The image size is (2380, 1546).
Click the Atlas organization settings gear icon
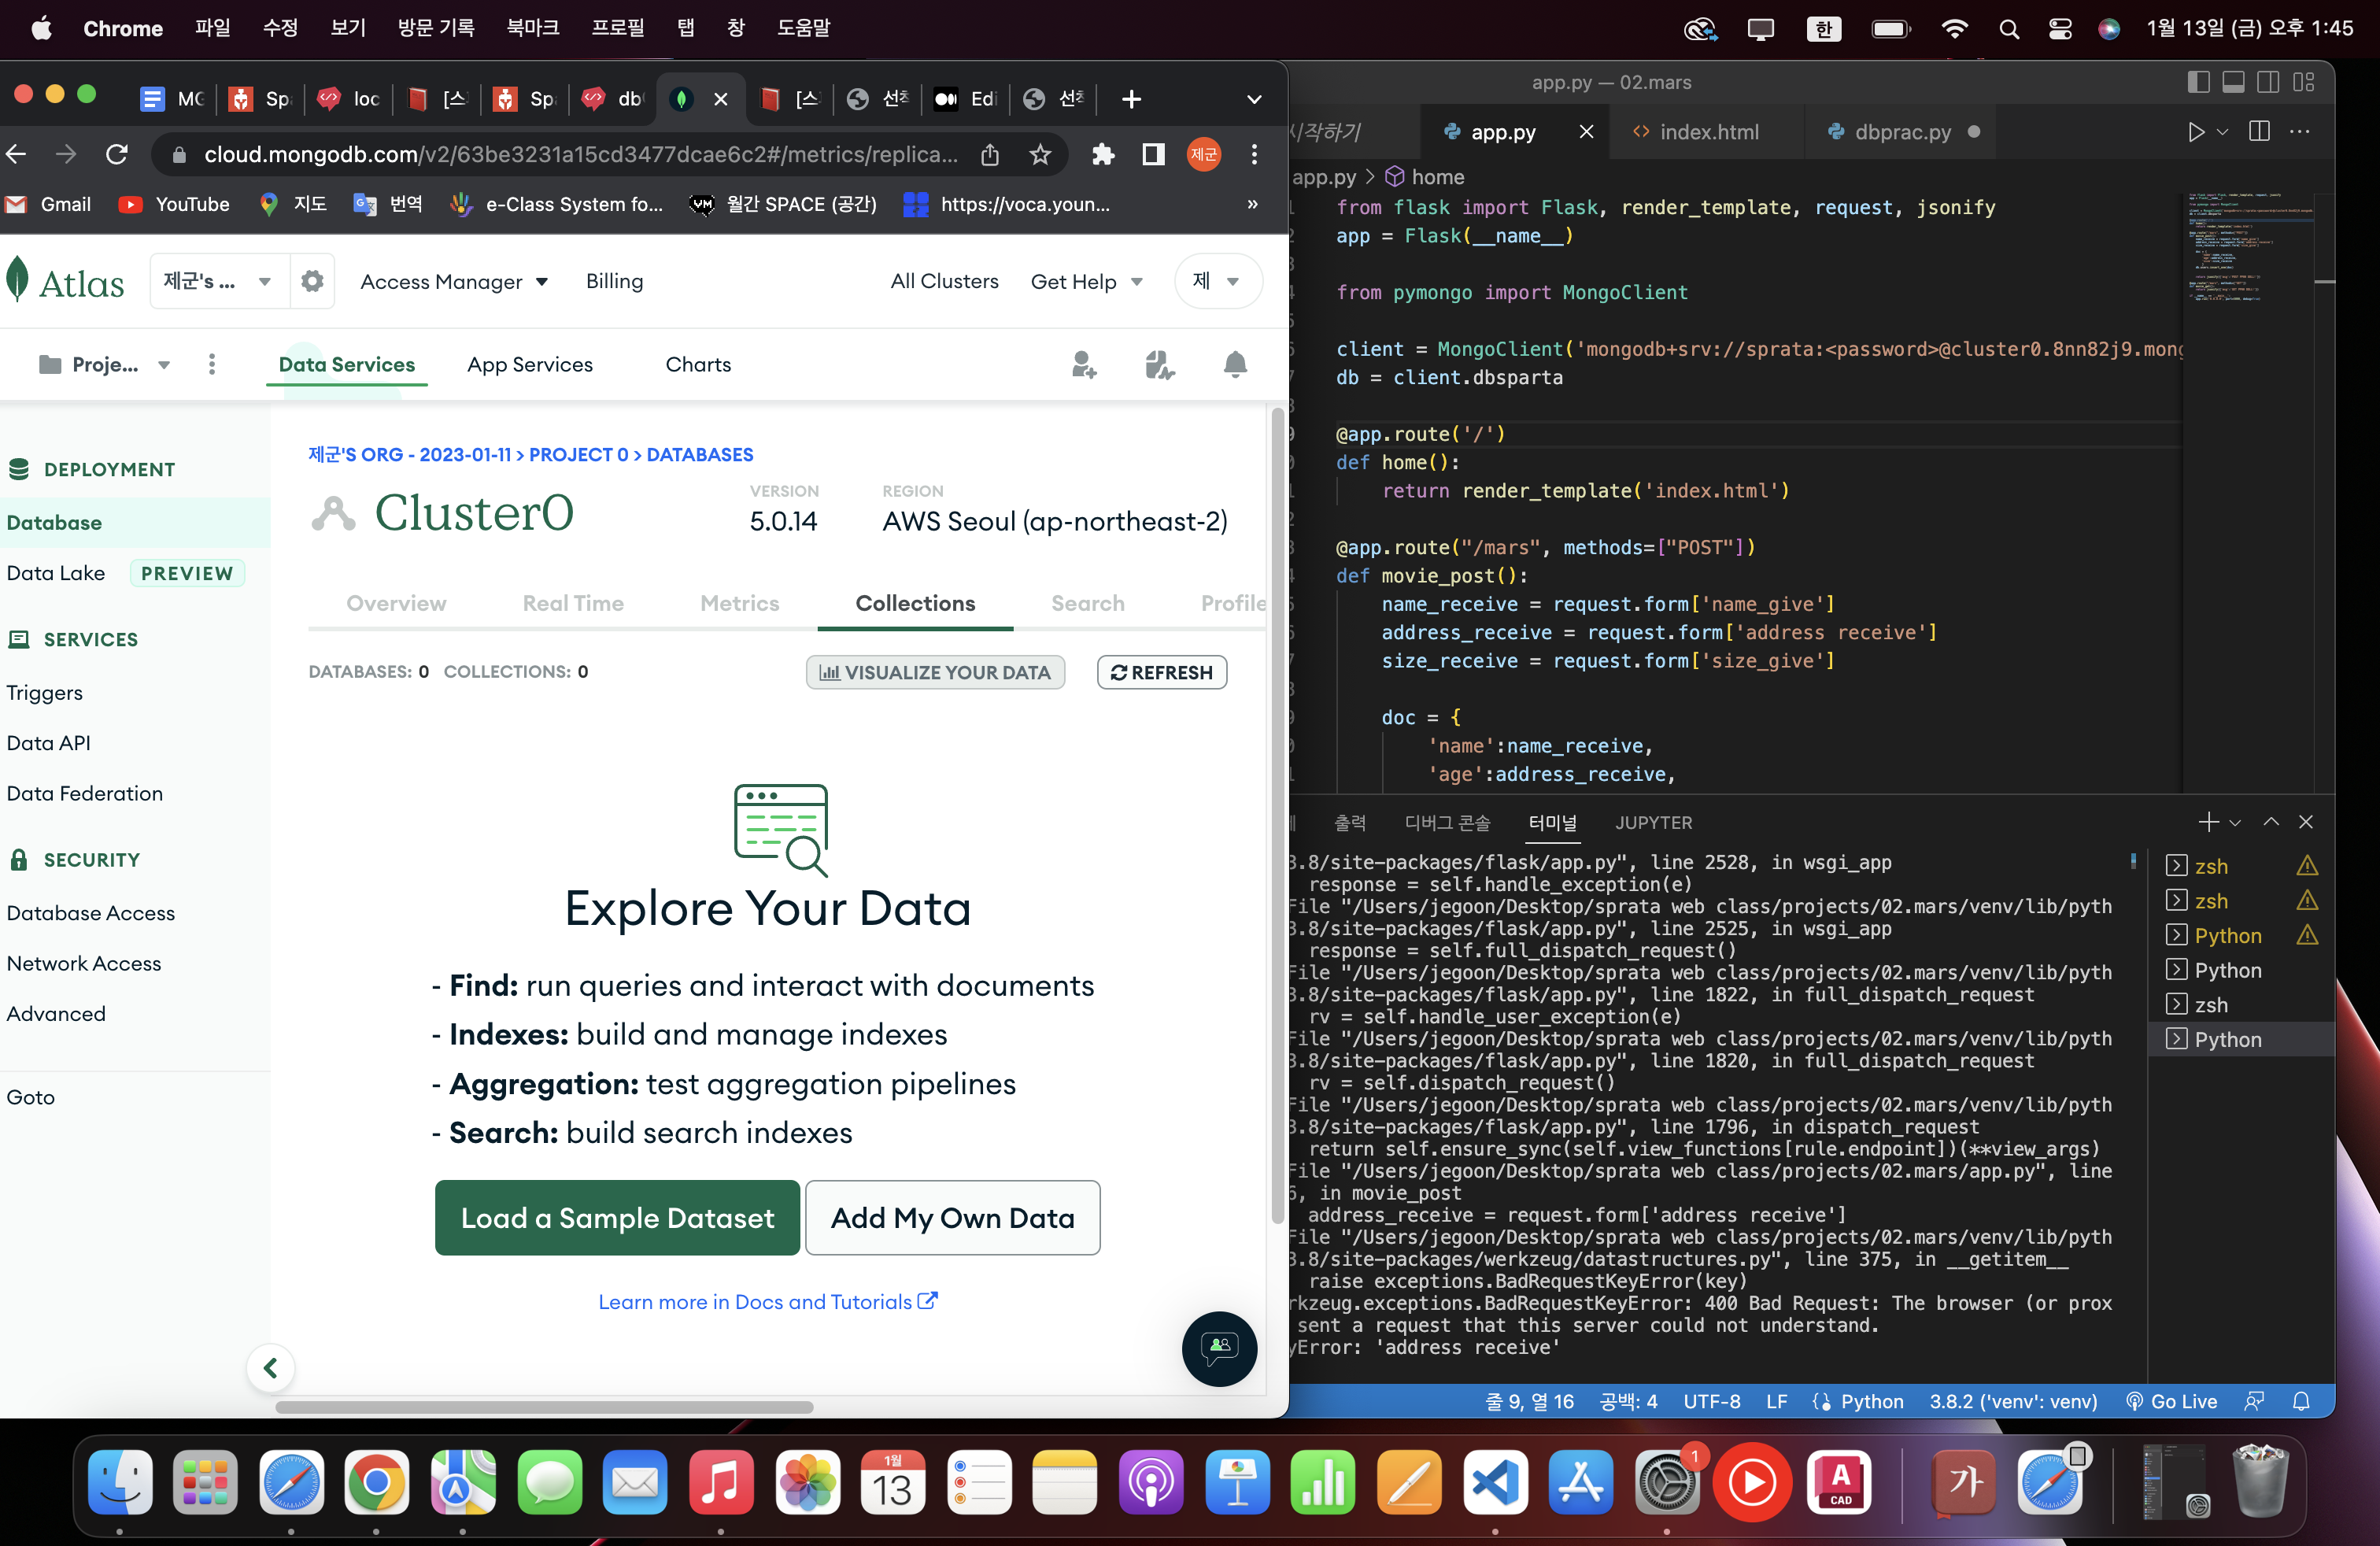(x=312, y=281)
